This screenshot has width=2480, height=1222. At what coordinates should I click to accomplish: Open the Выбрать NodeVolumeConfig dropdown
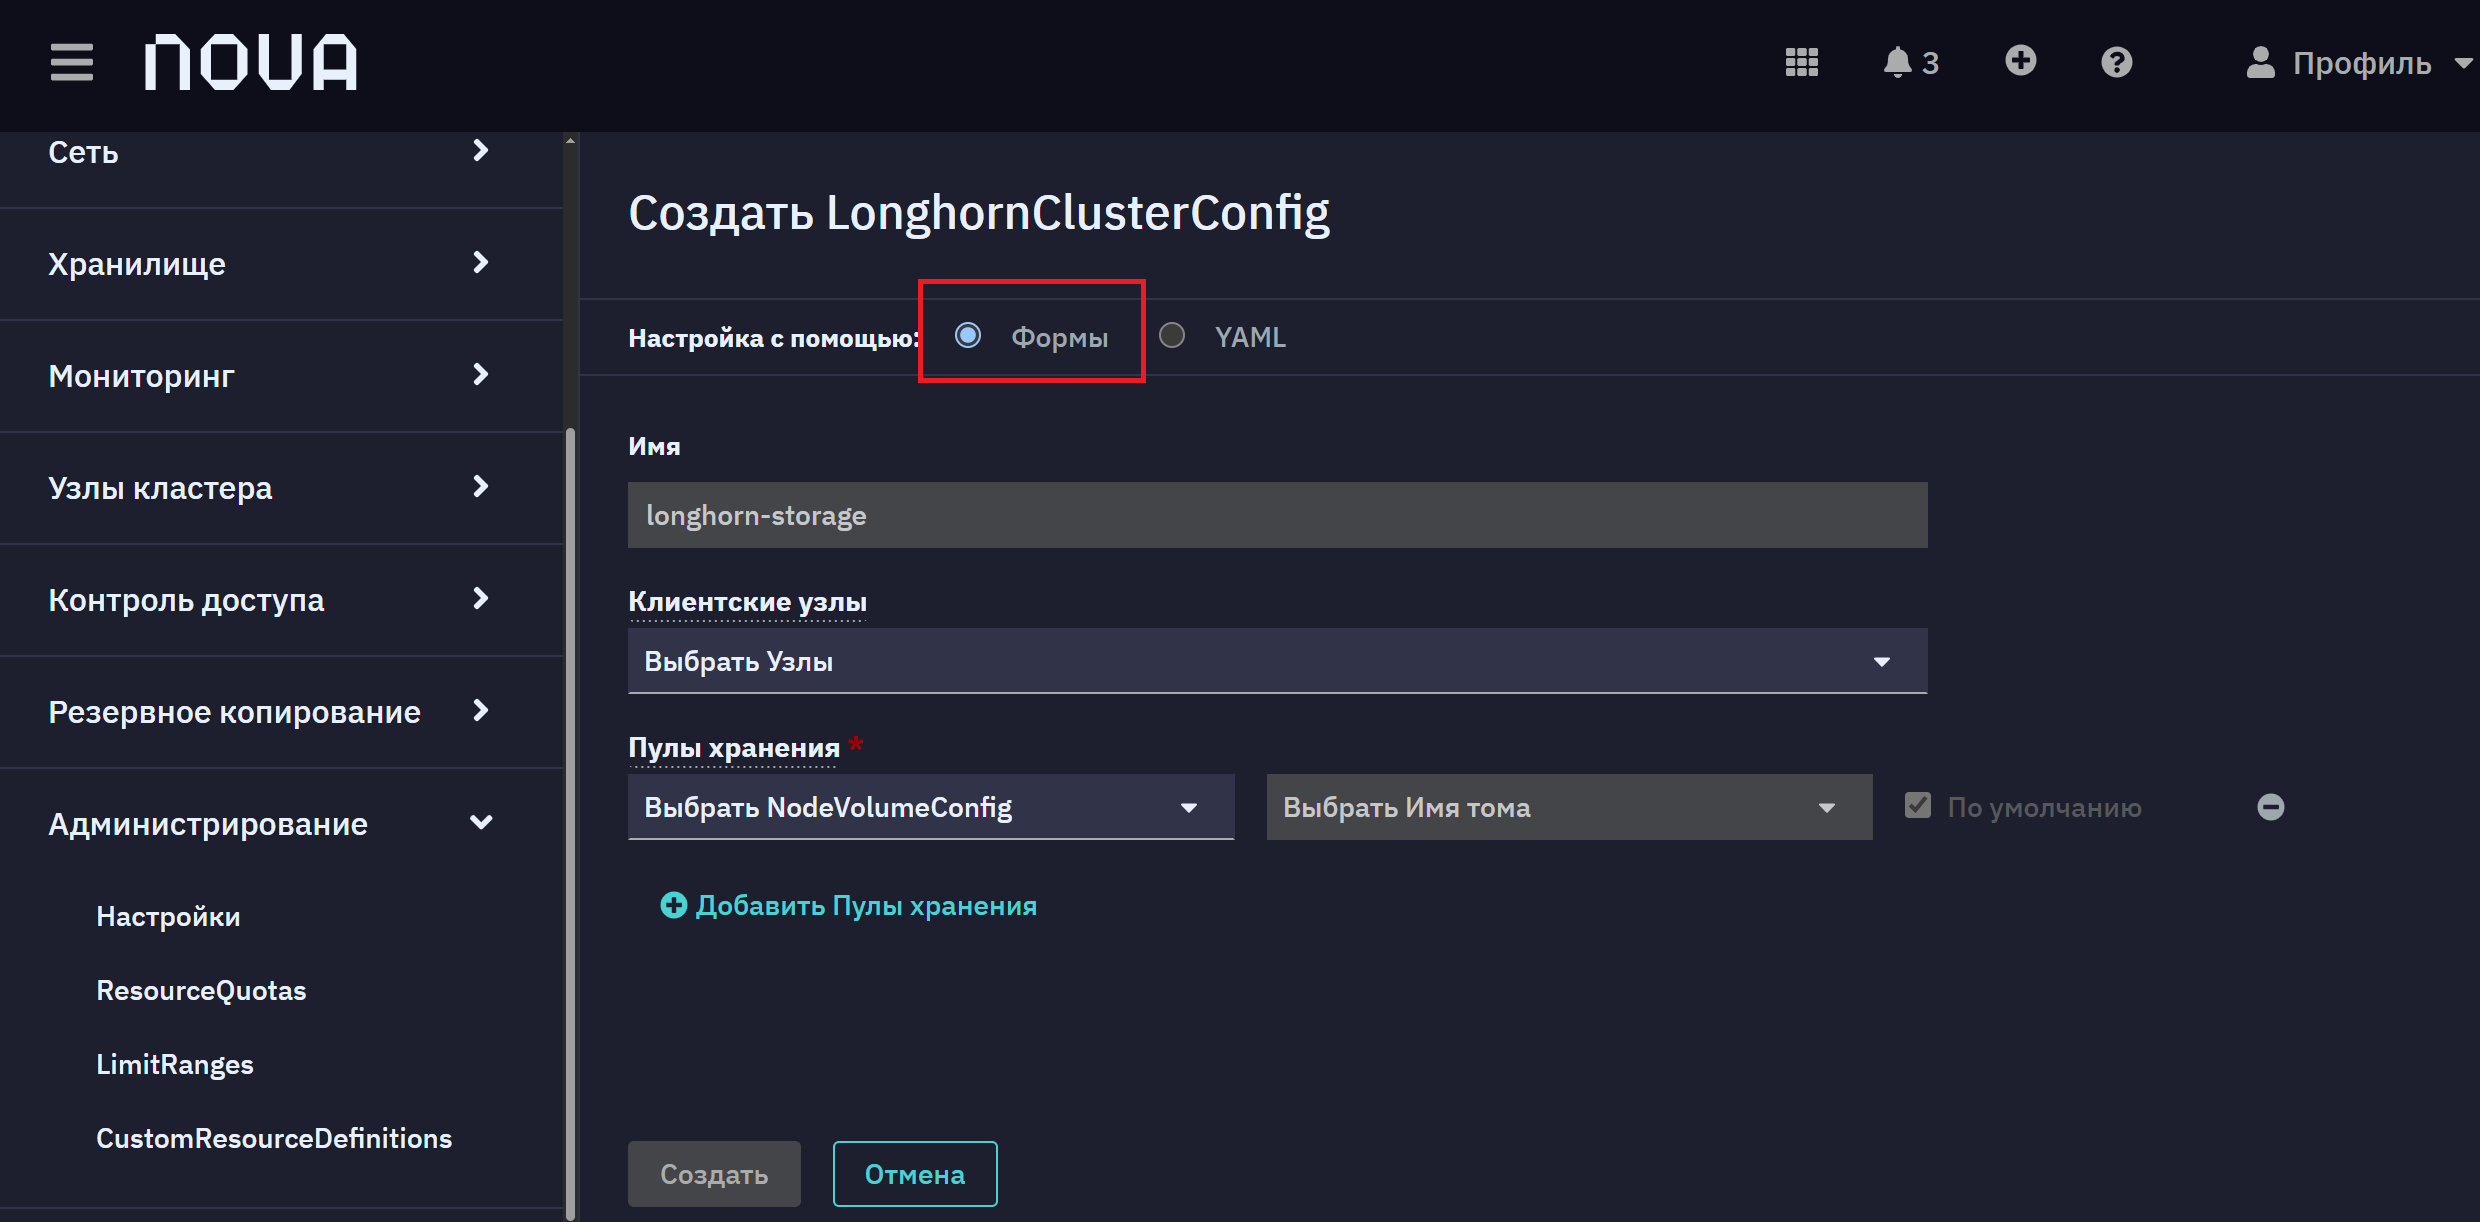click(931, 807)
